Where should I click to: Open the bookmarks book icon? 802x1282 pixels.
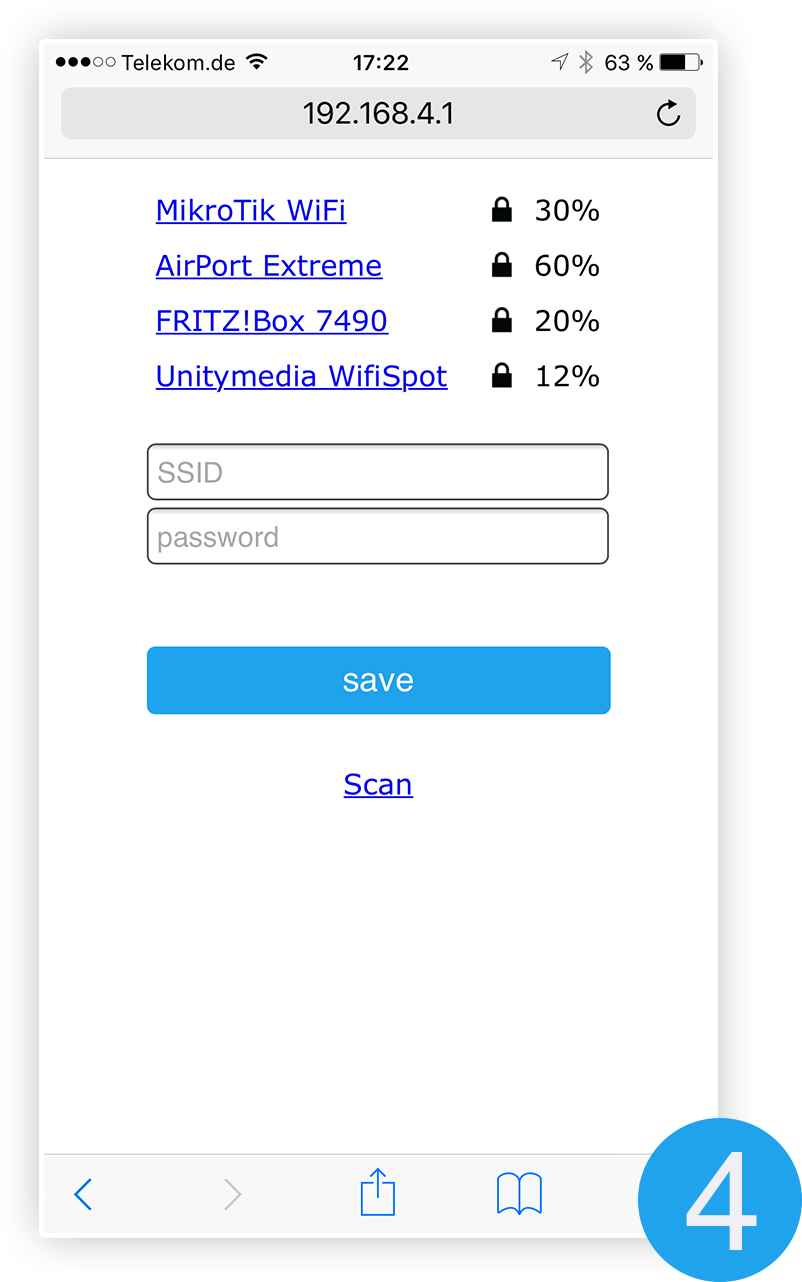[519, 1194]
